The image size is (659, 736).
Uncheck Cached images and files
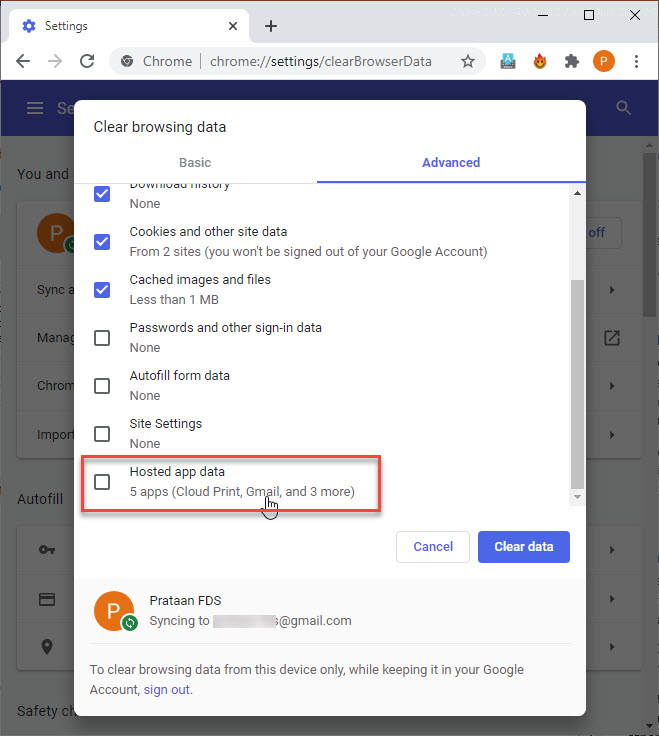(x=102, y=290)
